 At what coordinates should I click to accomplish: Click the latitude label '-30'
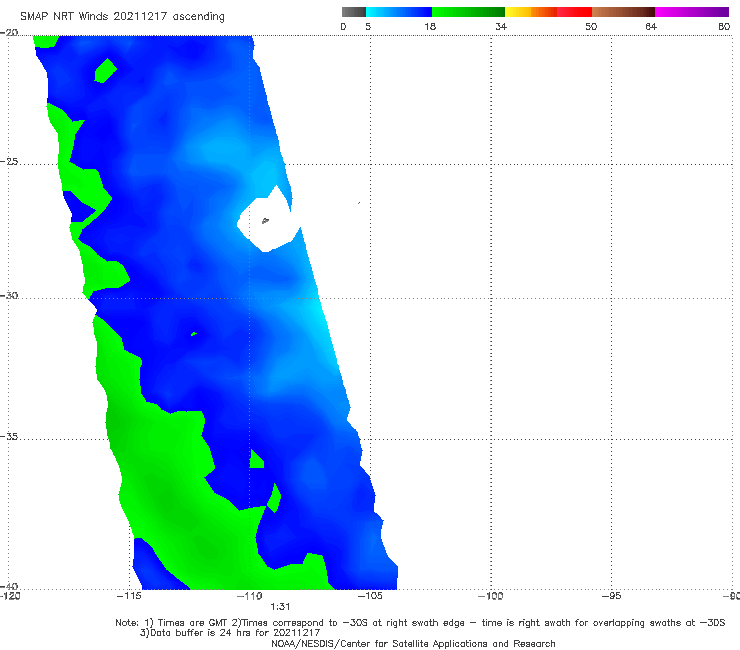(x=9, y=295)
